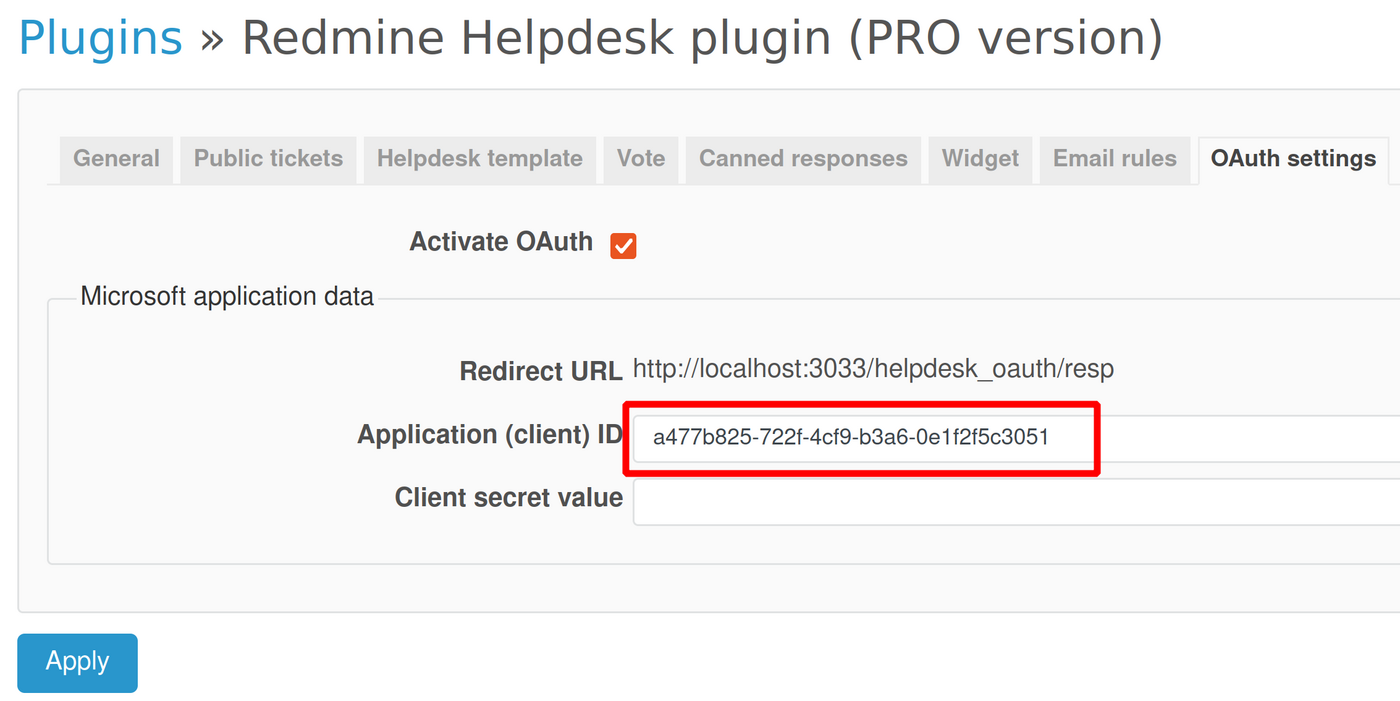
Task: Open the Vote tab
Action: 640,158
